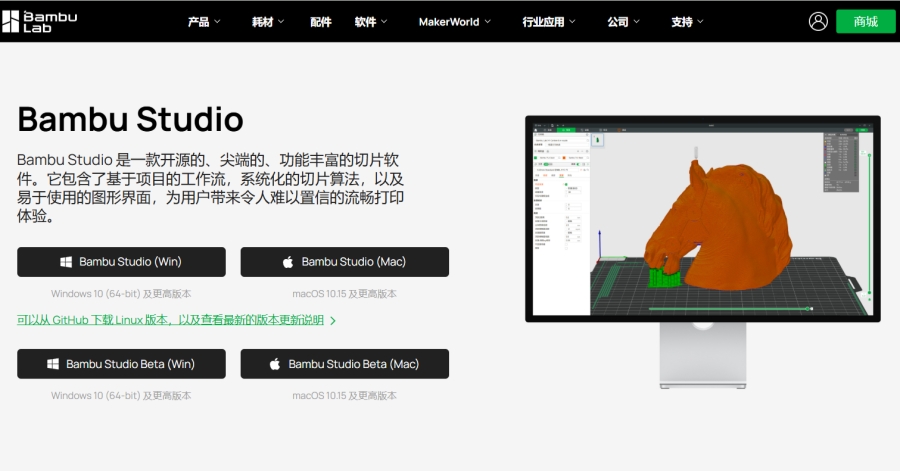Expand the 耗材 dropdown menu
The height and width of the screenshot is (471, 900).
coord(268,22)
